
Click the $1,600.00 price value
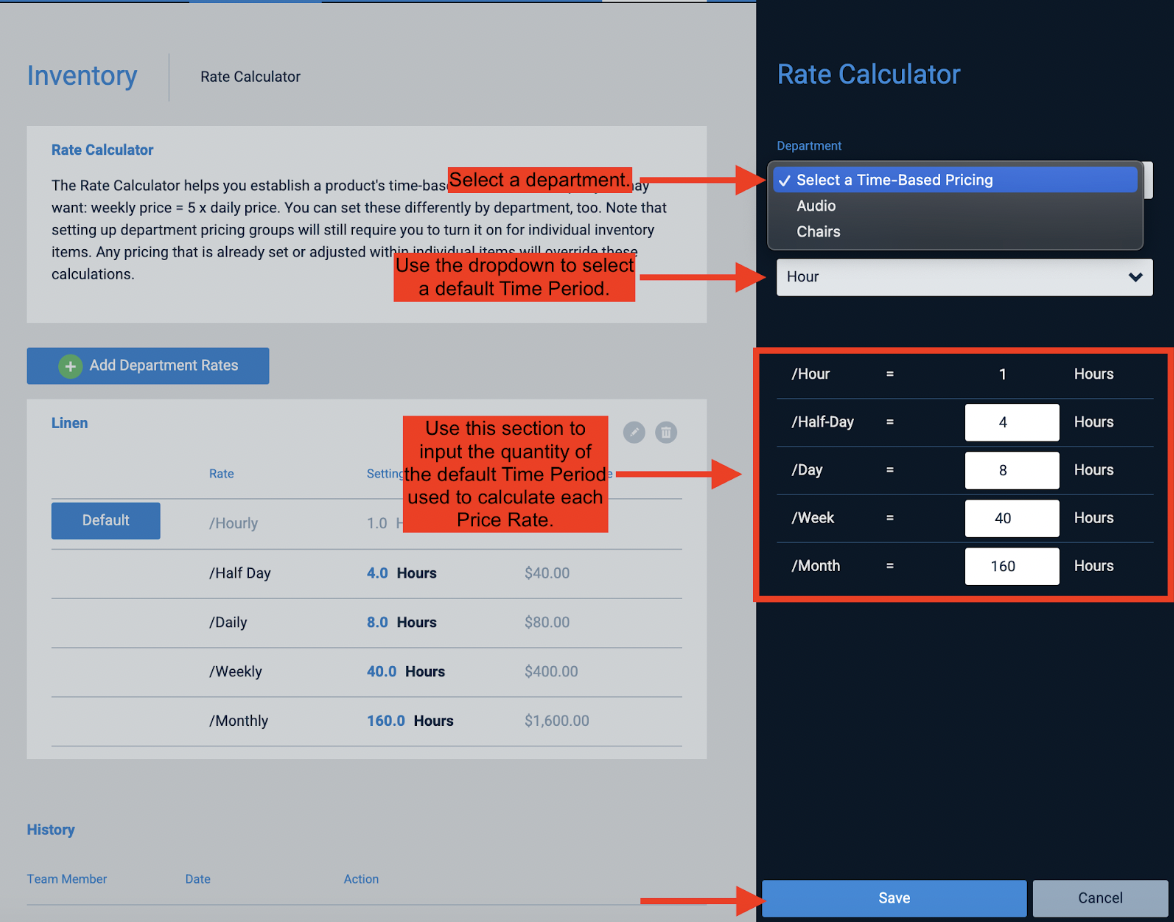click(x=556, y=721)
